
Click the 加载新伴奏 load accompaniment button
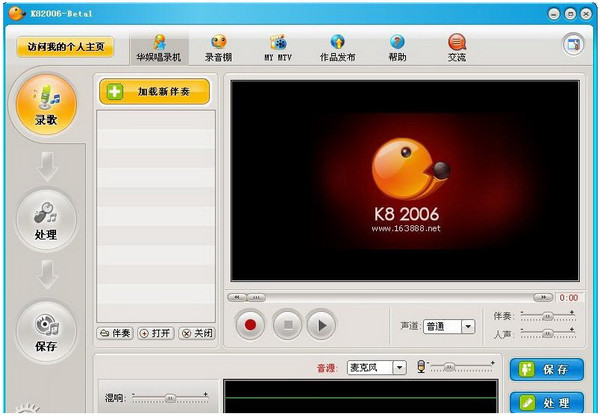(x=155, y=92)
